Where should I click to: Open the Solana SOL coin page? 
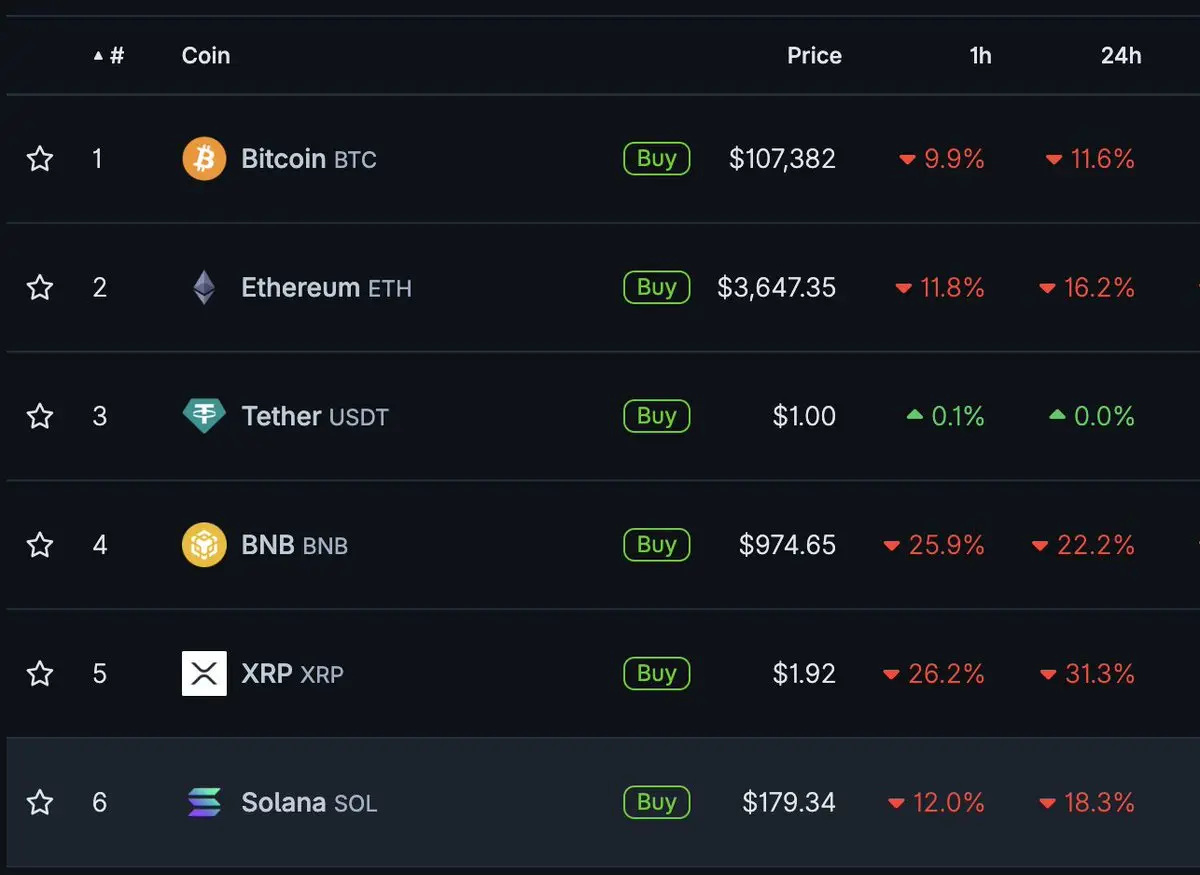point(309,802)
